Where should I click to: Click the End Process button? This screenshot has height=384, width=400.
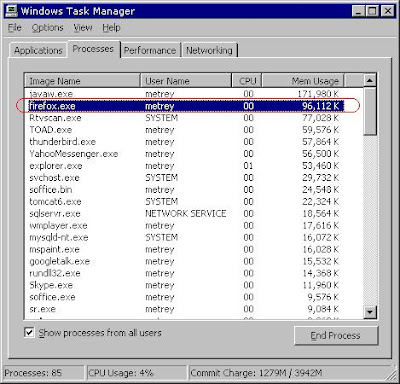click(x=336, y=335)
